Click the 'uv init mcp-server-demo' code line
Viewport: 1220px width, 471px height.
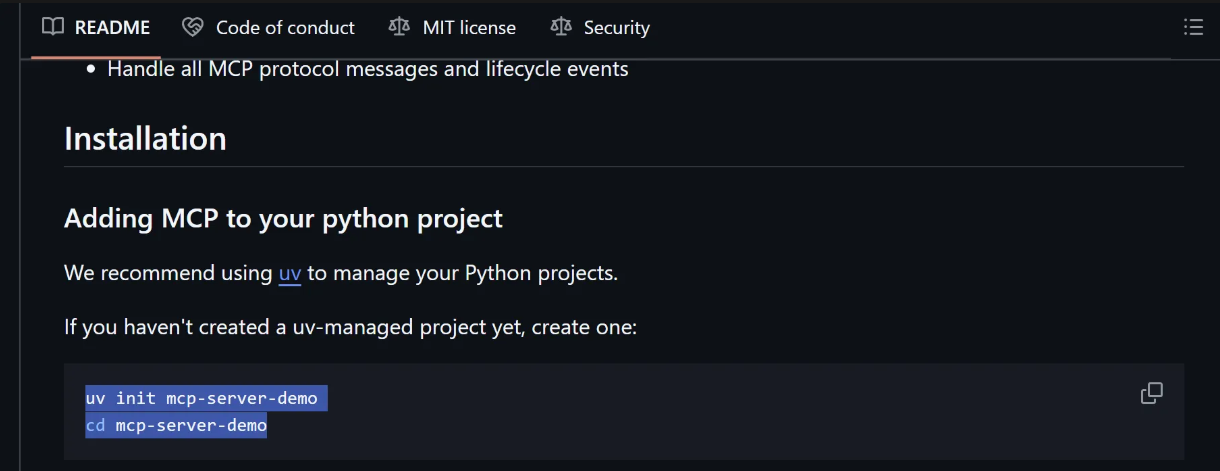point(201,398)
